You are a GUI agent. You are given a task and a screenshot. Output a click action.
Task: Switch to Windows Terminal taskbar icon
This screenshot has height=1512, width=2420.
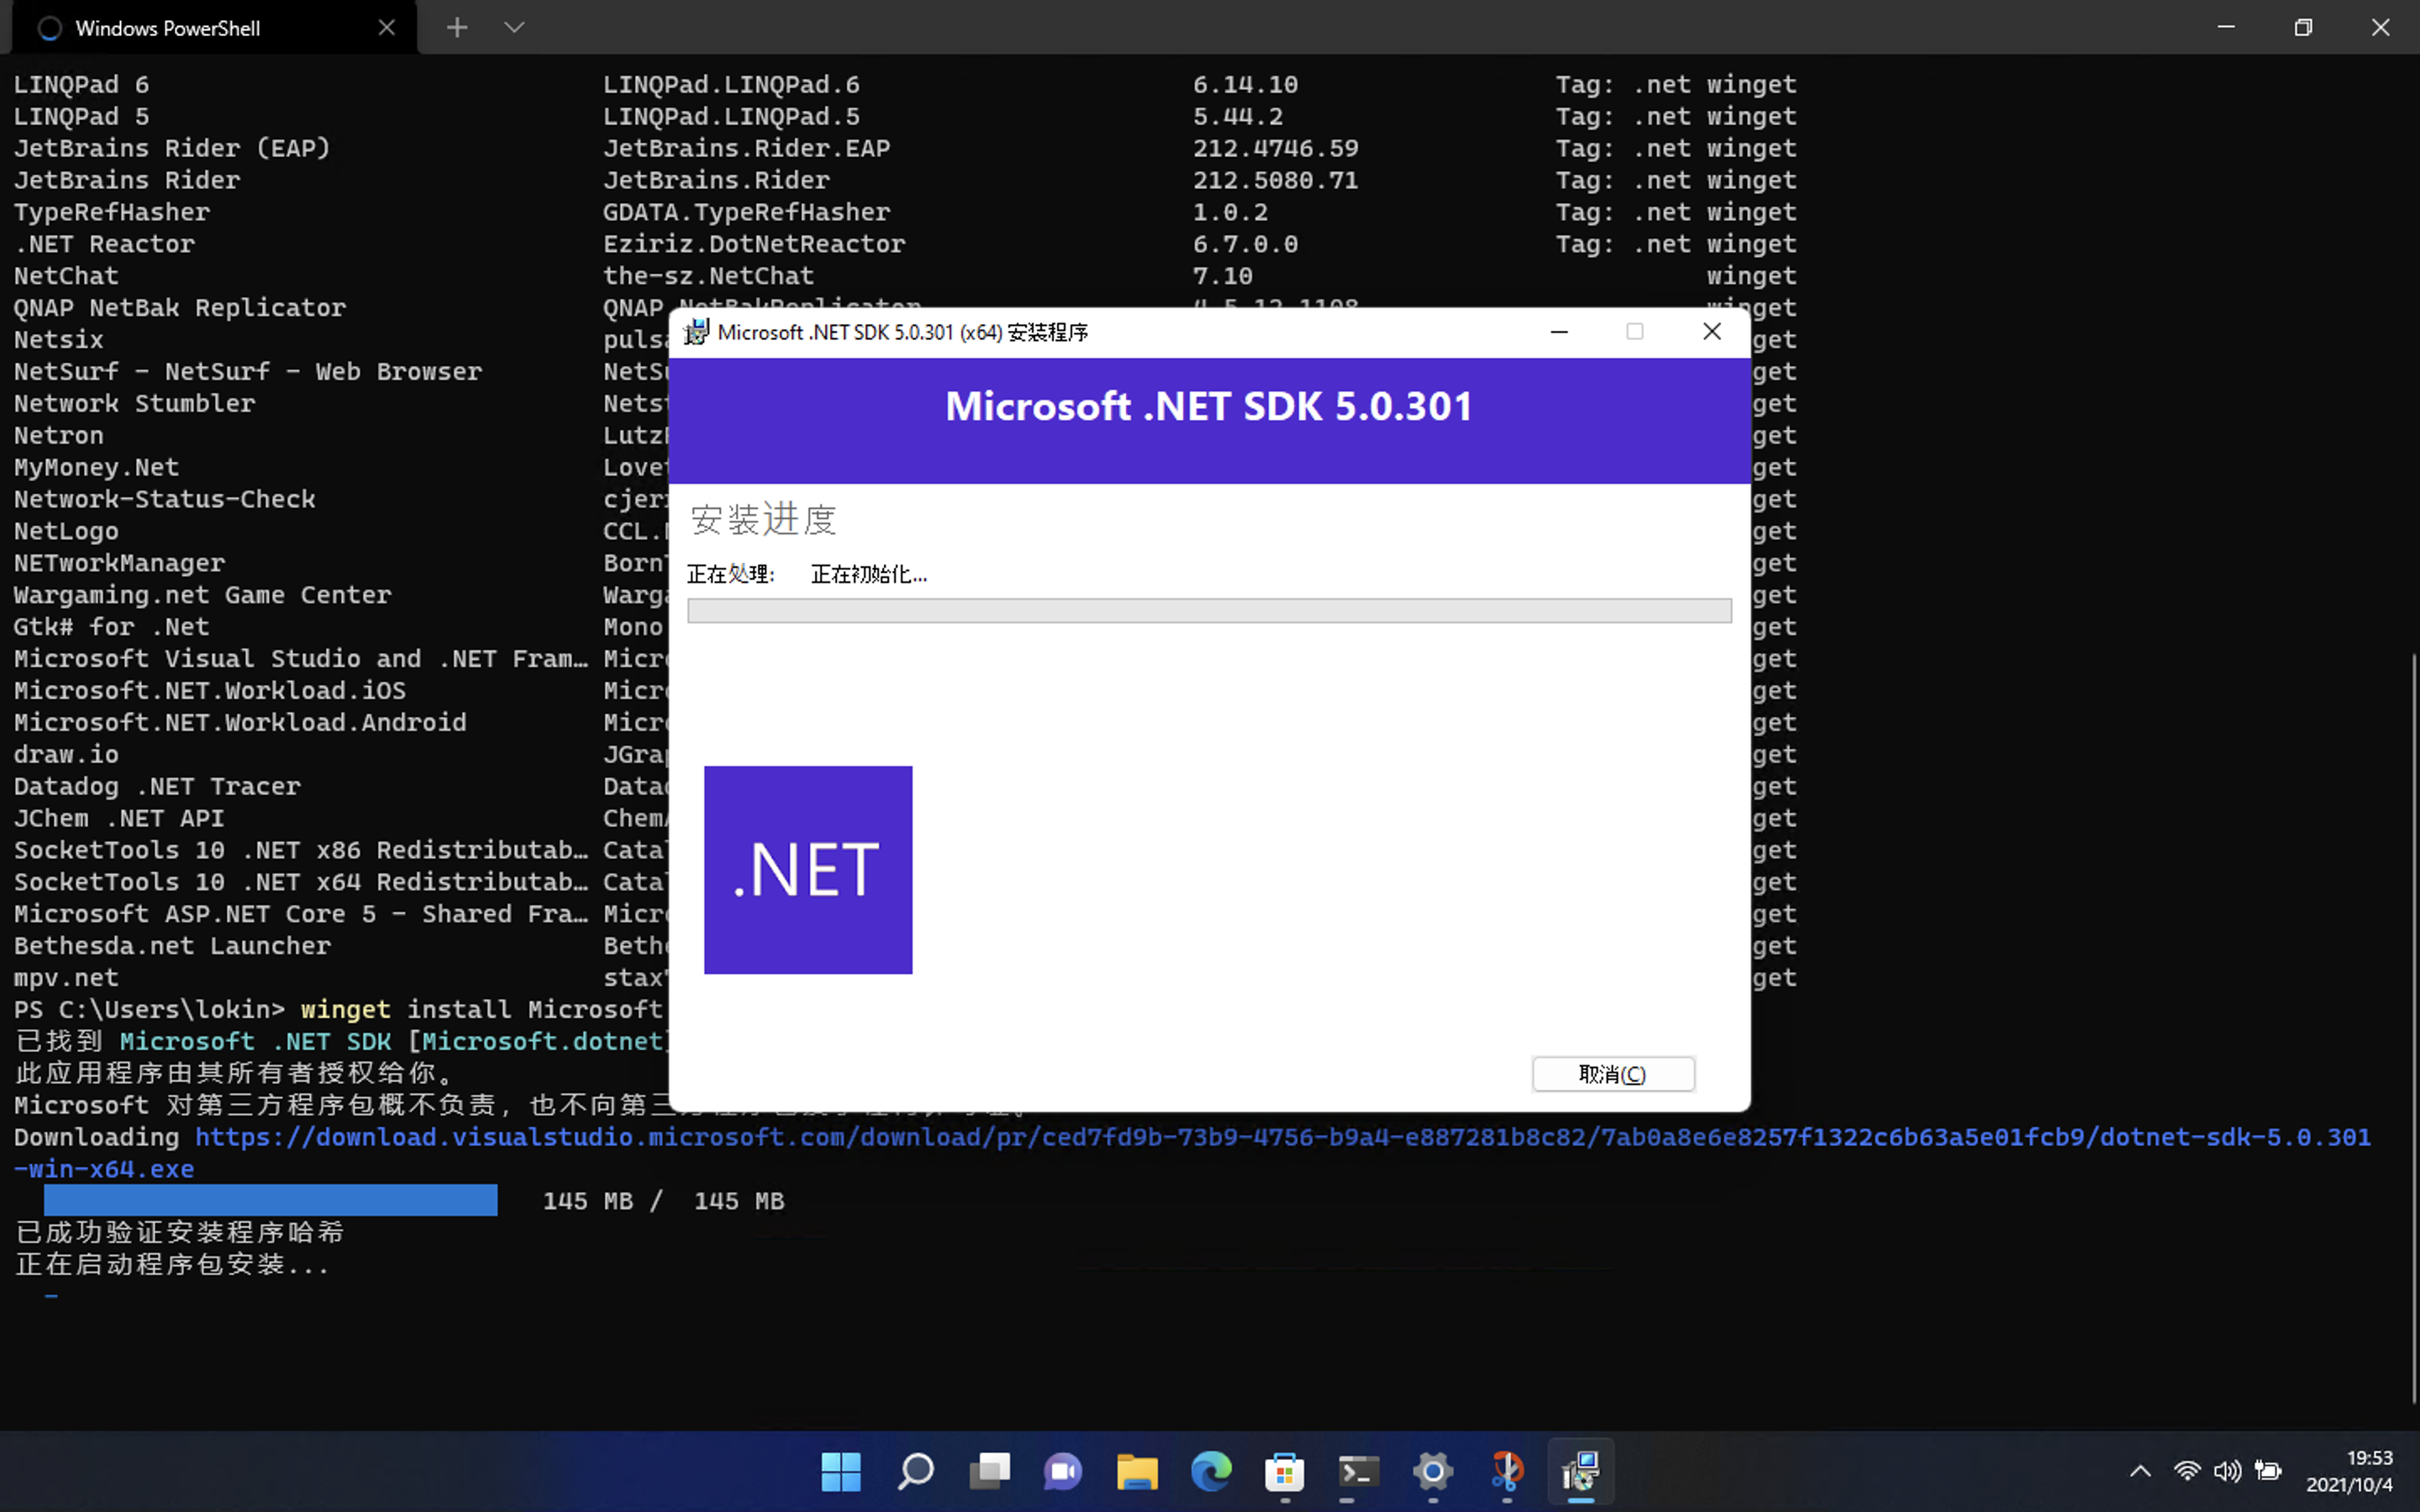point(1359,1471)
